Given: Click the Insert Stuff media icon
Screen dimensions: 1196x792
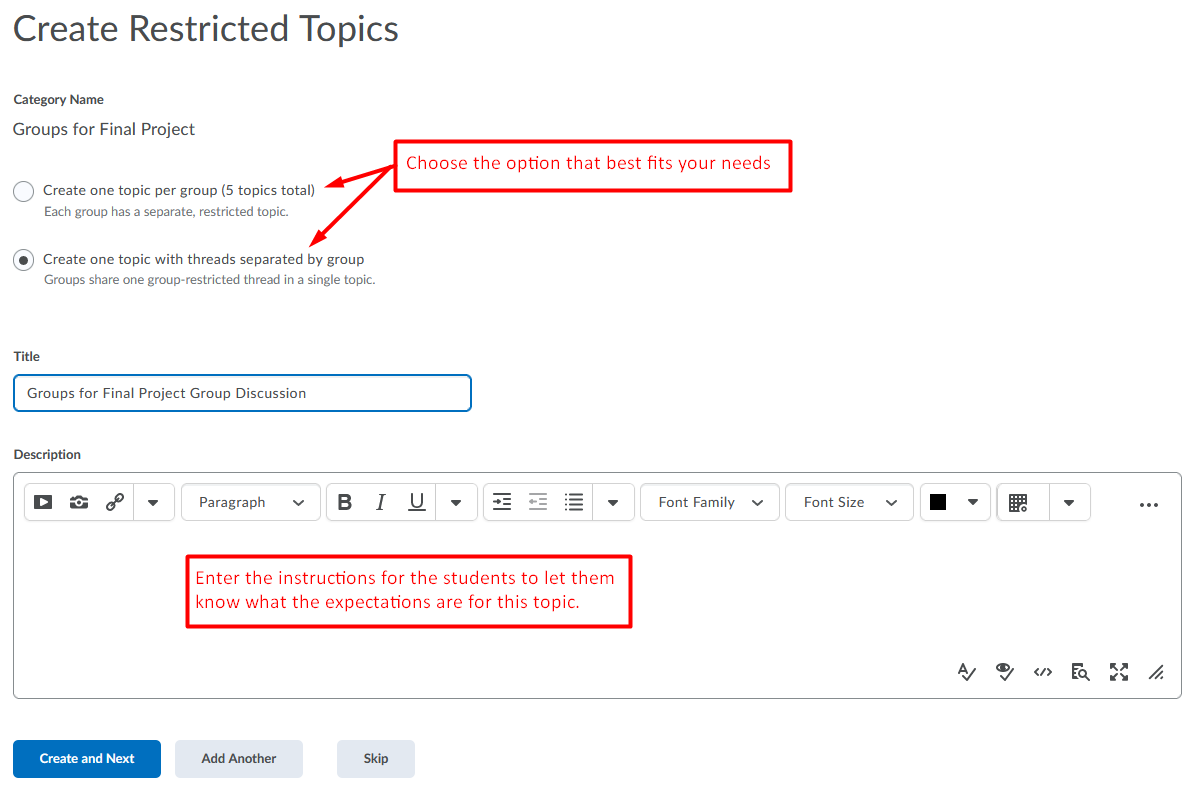Looking at the screenshot, I should pyautogui.click(x=43, y=503).
